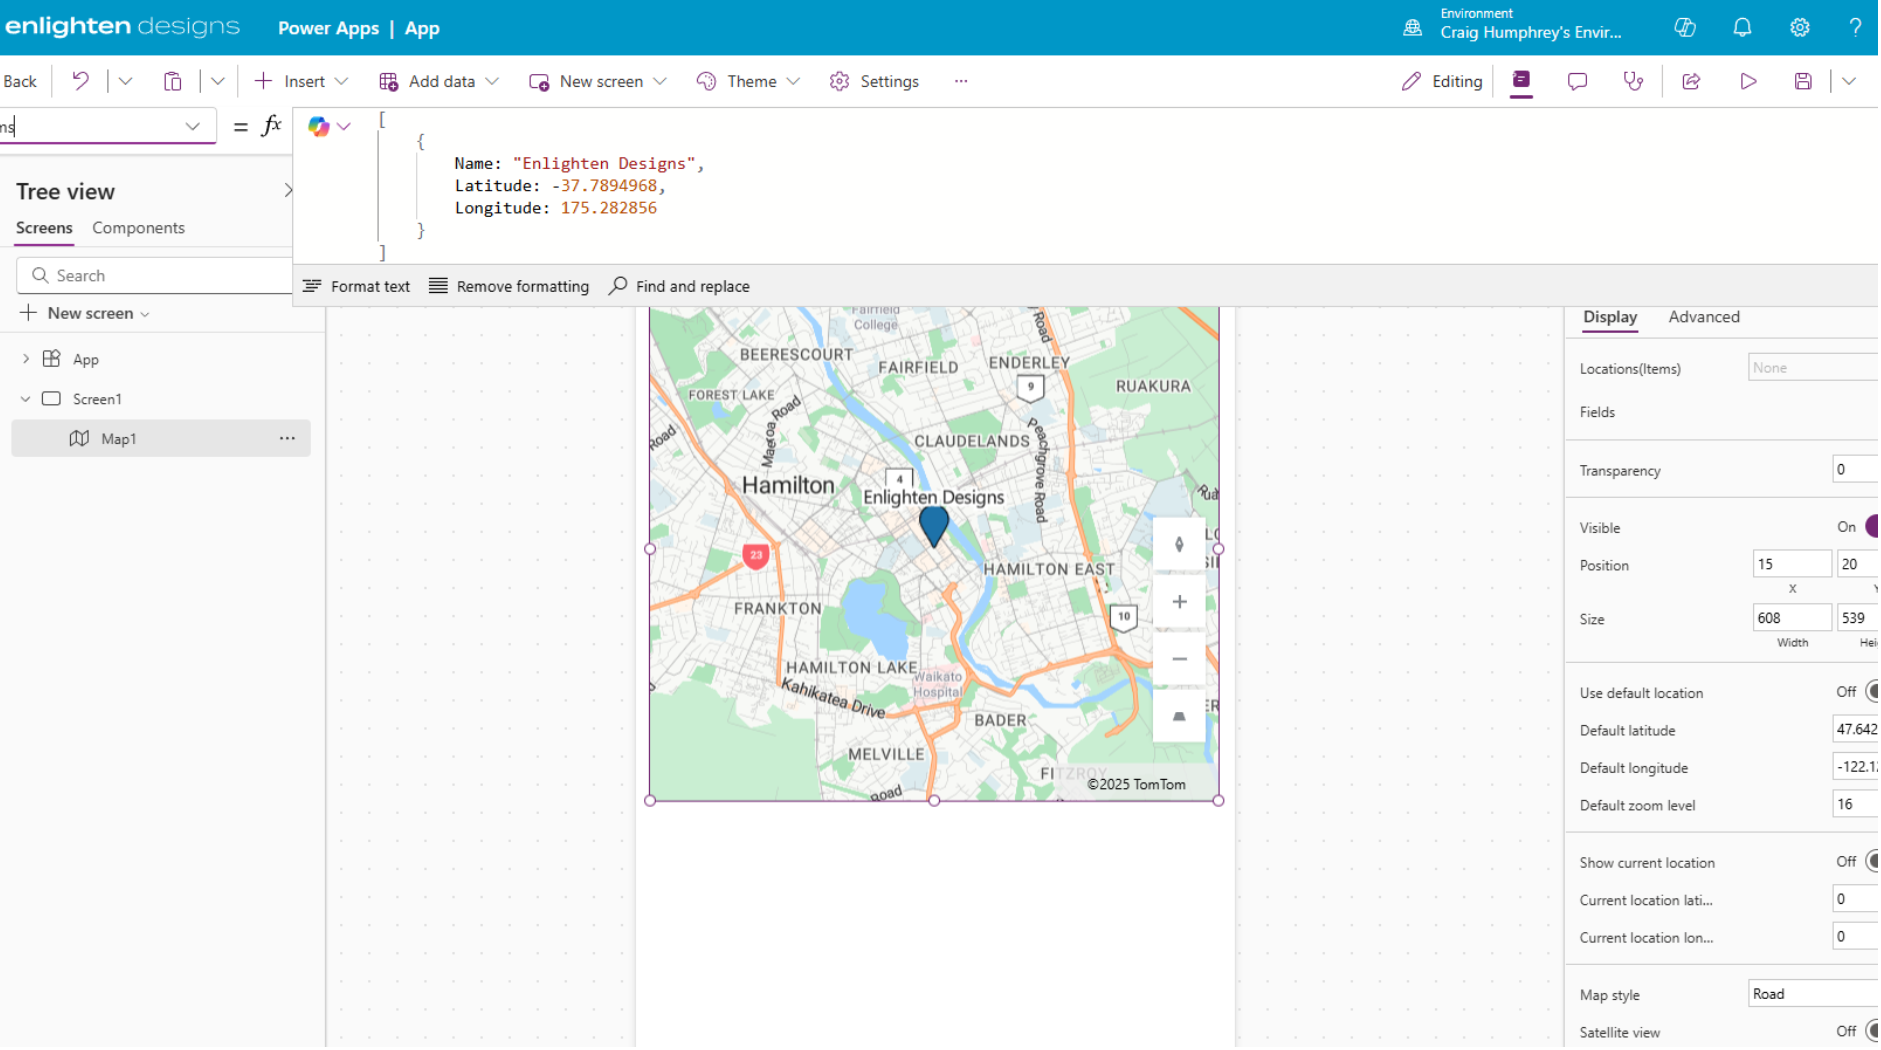The width and height of the screenshot is (1881, 1050).
Task: Click the Paste clipboard icon
Action: [x=172, y=81]
